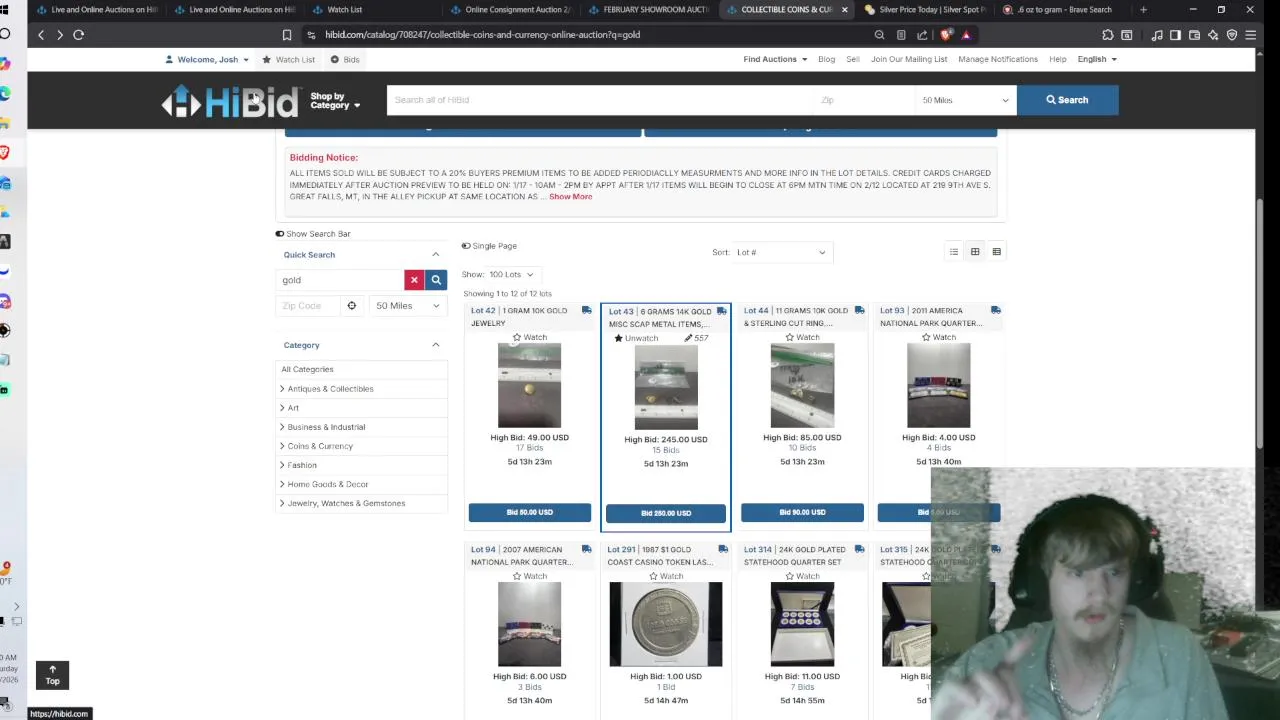The height and width of the screenshot is (720, 1280).
Task: Open the Welcome, Josh account menu
Action: tap(207, 60)
